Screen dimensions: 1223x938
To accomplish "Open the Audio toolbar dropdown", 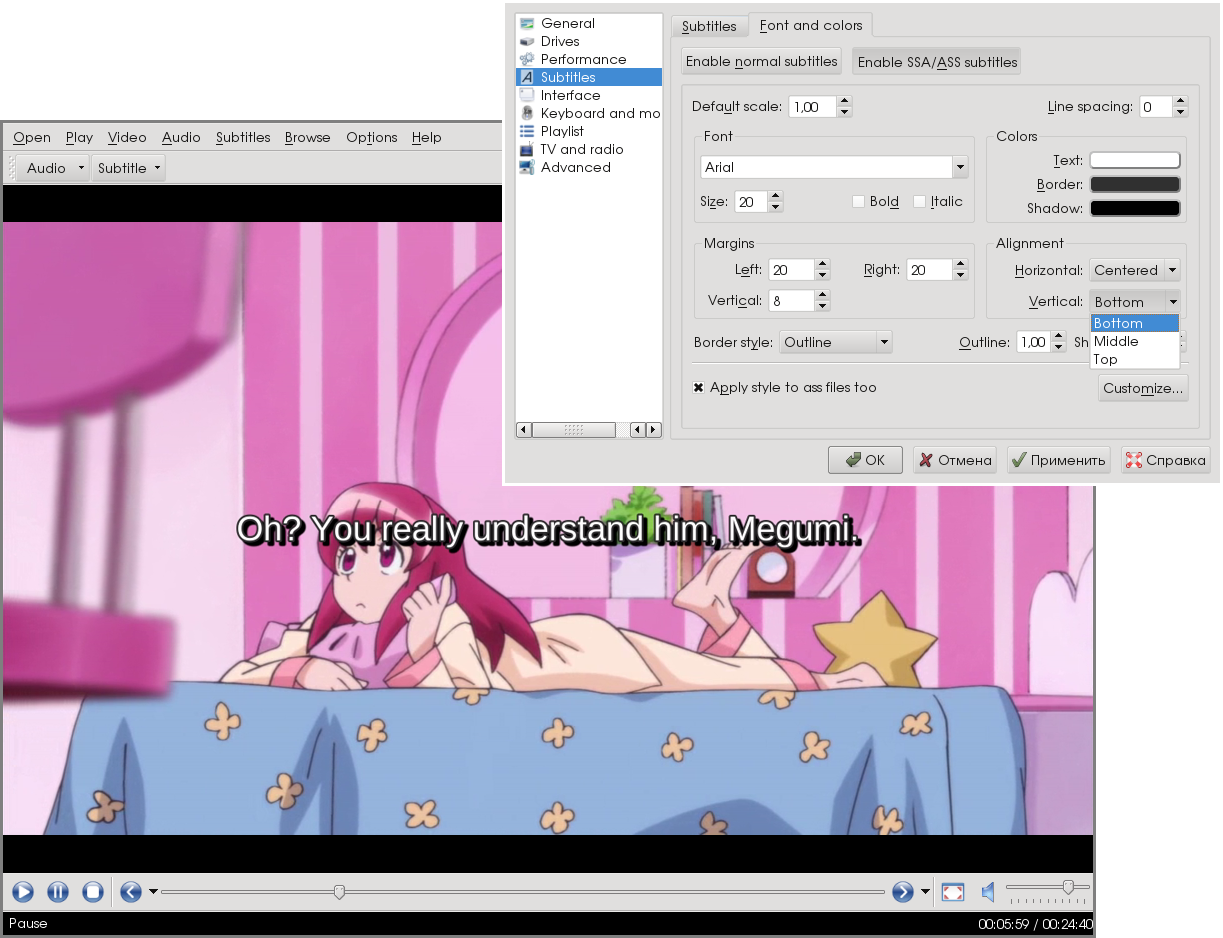I will point(53,168).
